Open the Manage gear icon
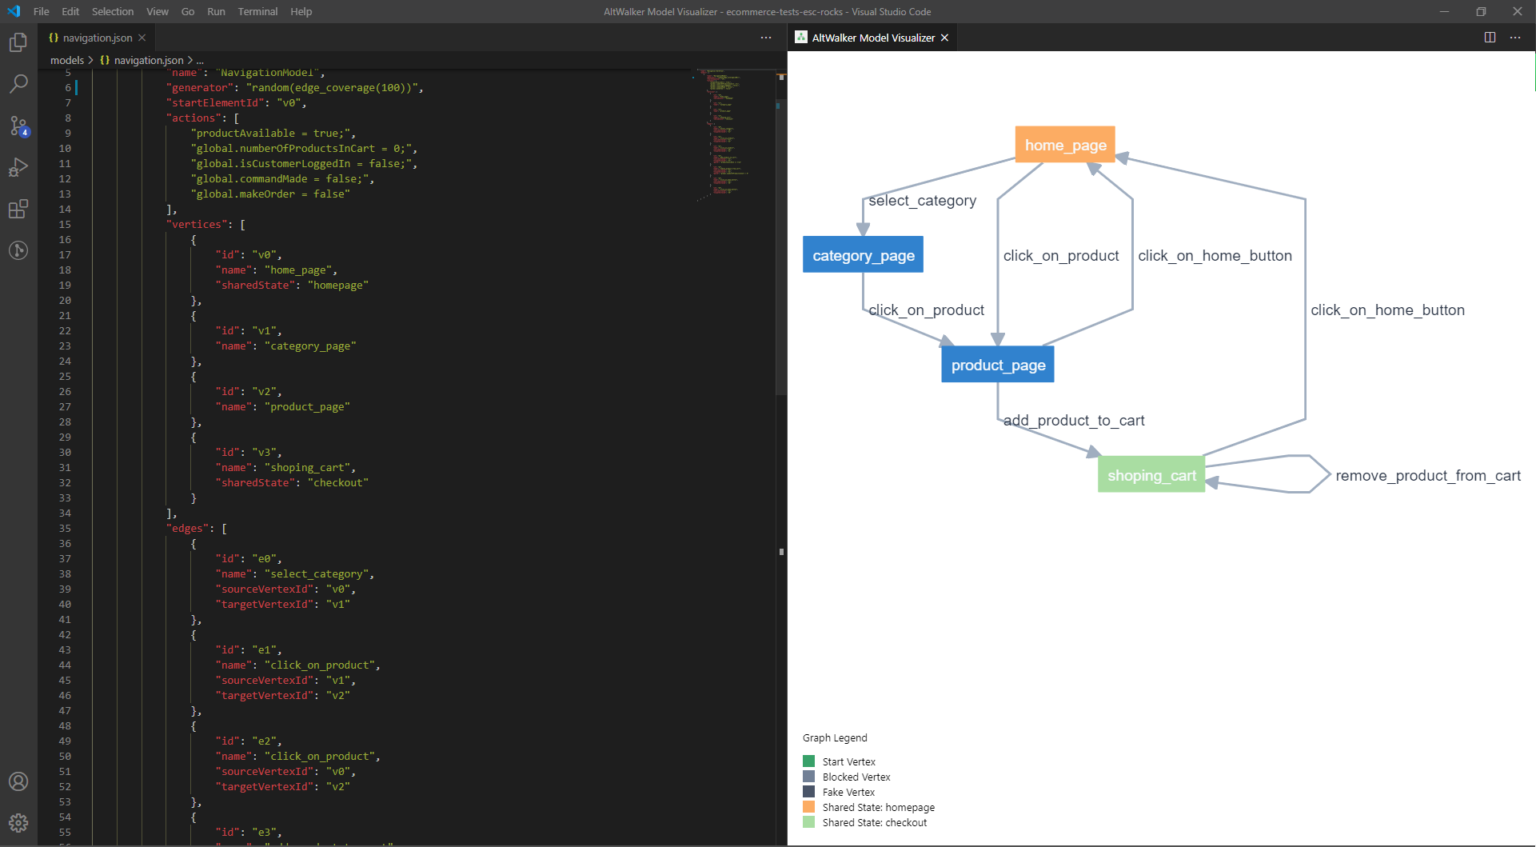 click(x=18, y=821)
